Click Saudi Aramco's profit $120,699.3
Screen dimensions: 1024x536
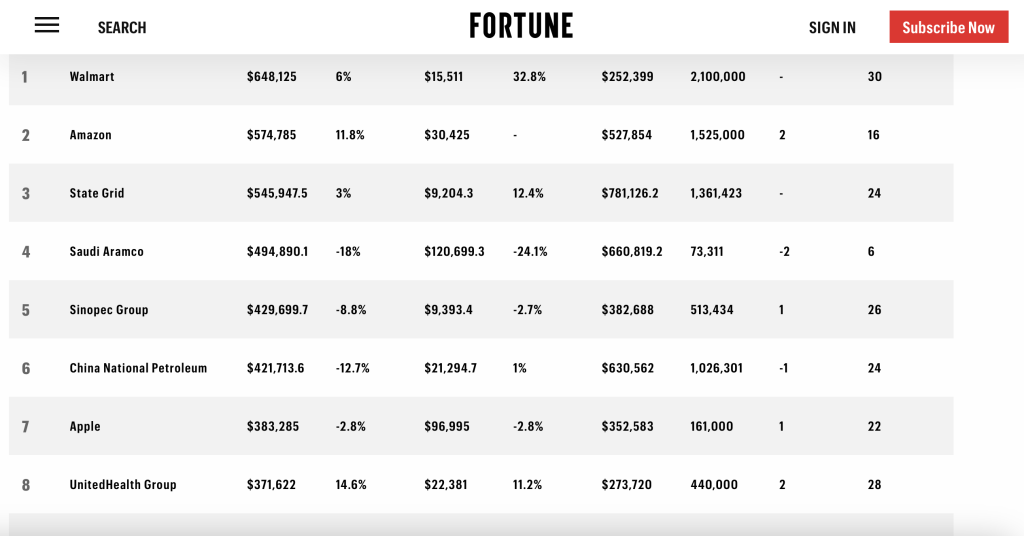point(454,252)
